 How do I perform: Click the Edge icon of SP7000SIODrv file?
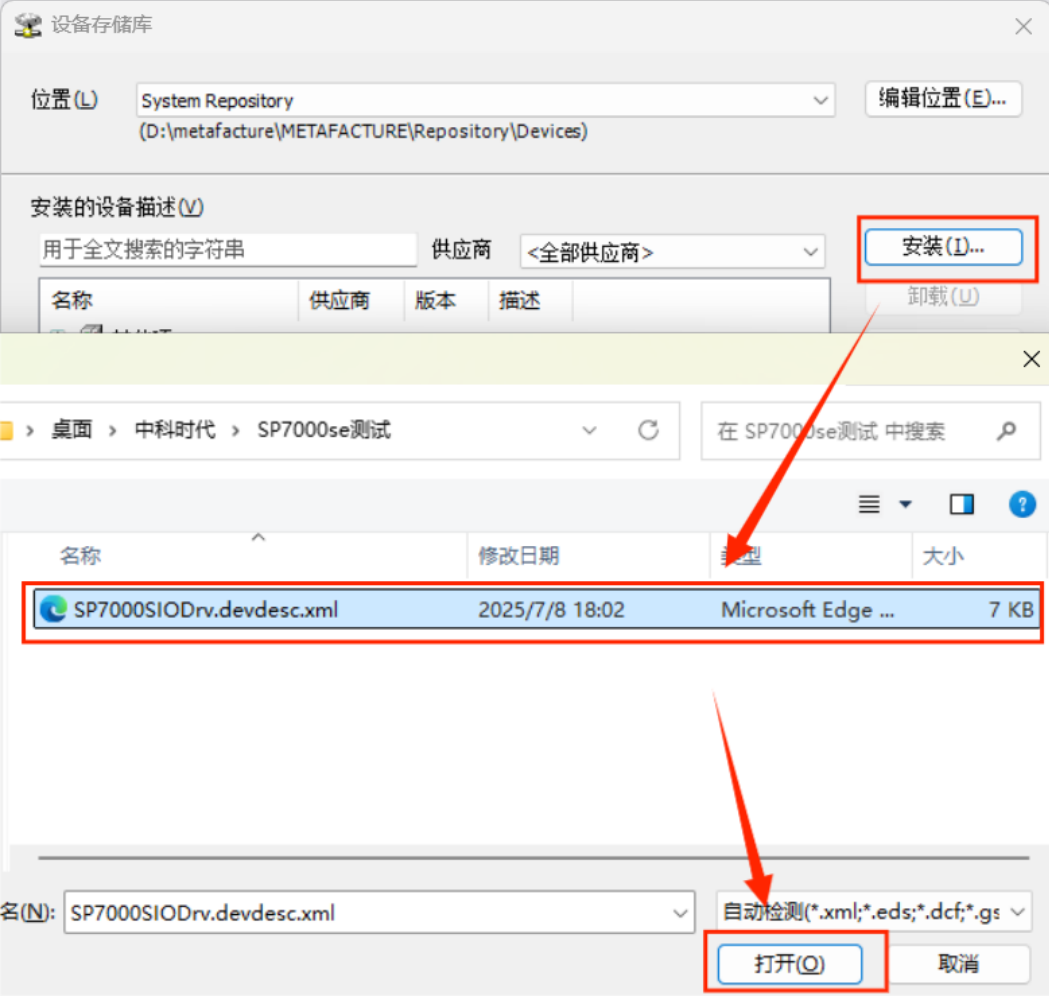coord(54,609)
